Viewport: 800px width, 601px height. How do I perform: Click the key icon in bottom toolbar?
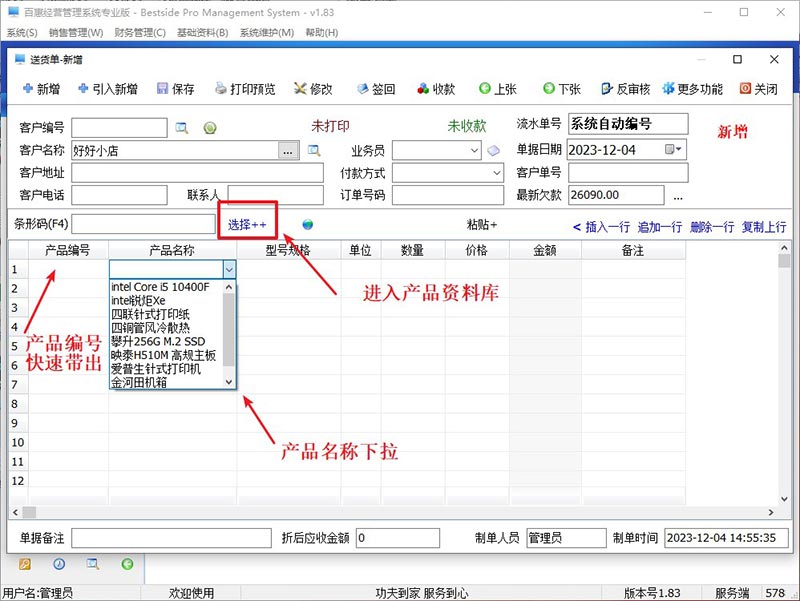(24, 564)
